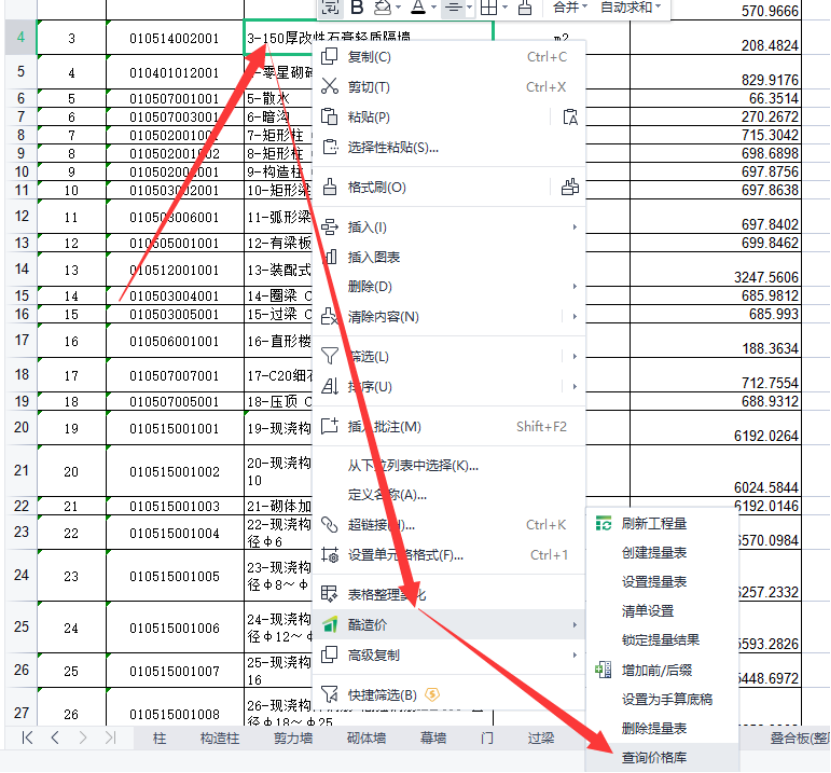Expand the 高级复制 submenu

(574, 655)
